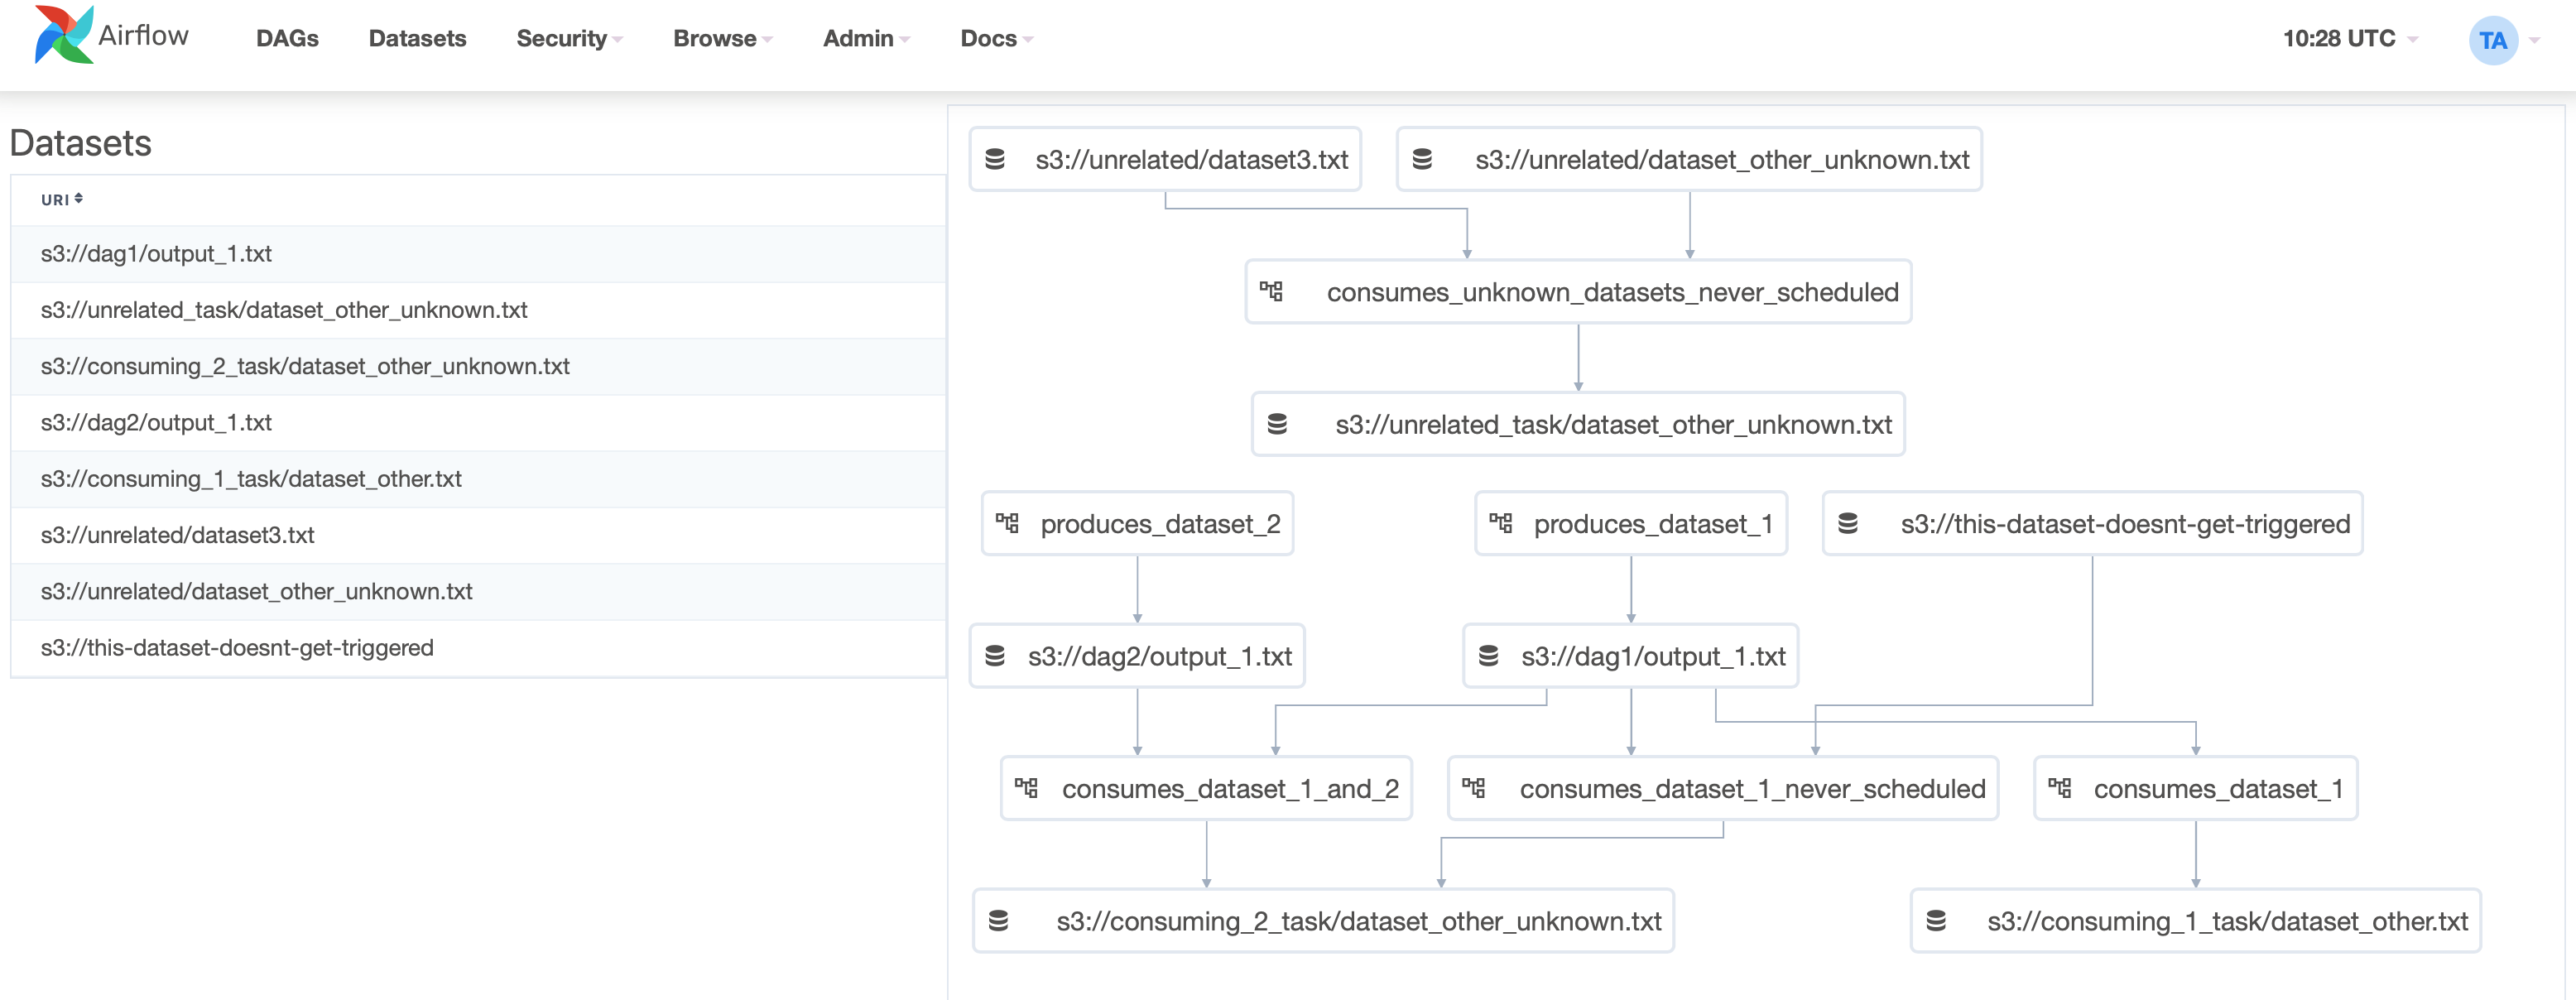Click s3://this-dataset-doesnt-get-triggered in the list
2576x1000 pixels.
pos(237,646)
